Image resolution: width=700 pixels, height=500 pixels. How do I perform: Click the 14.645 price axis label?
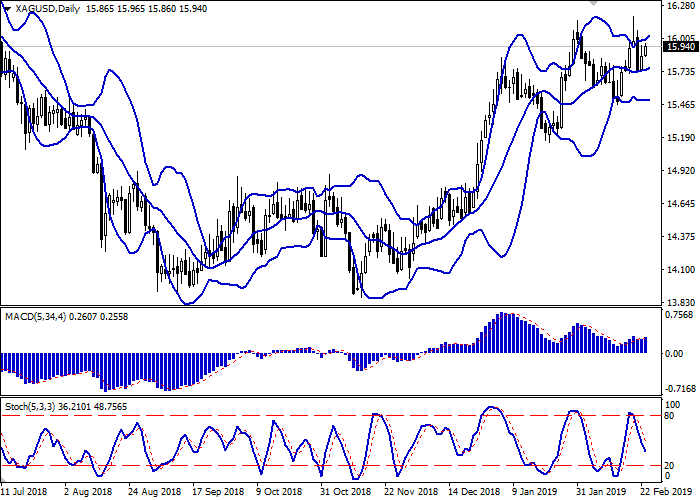(680, 203)
